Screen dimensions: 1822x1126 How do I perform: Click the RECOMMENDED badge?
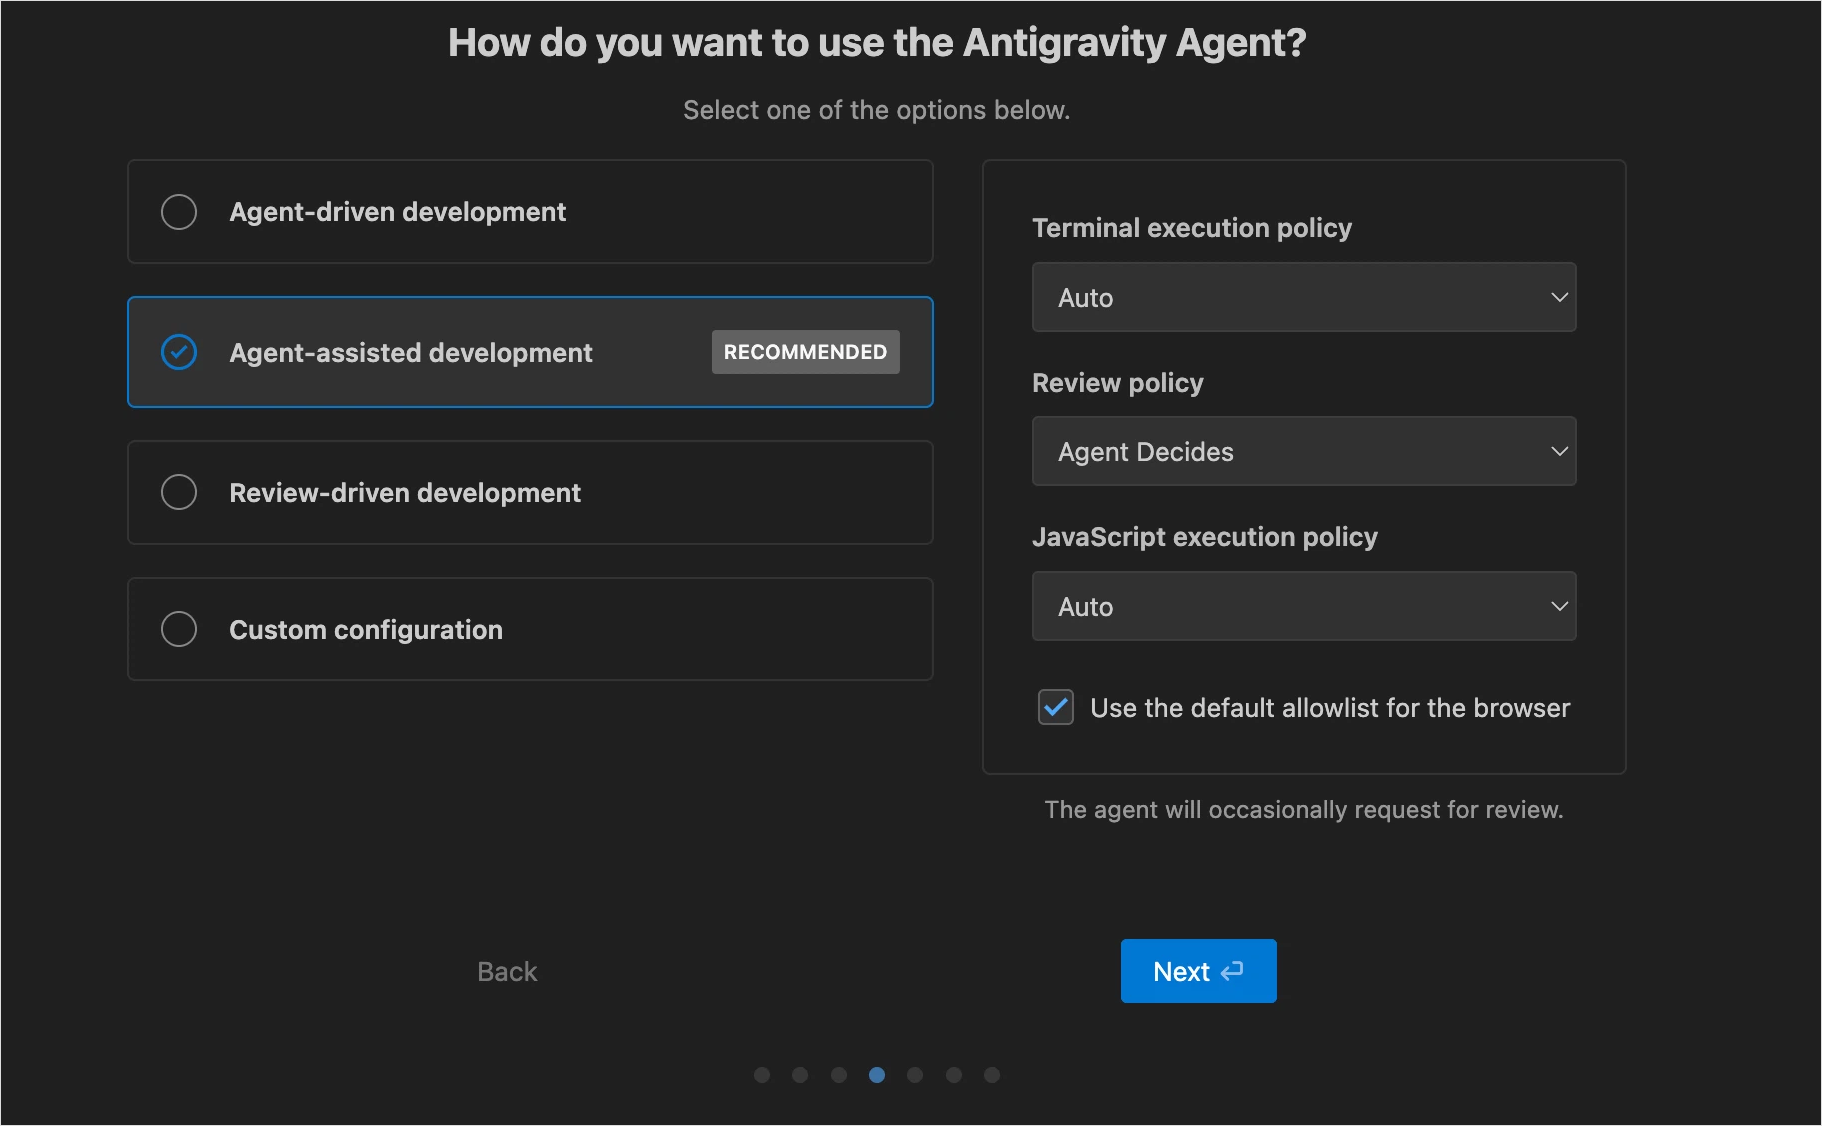[x=805, y=352]
